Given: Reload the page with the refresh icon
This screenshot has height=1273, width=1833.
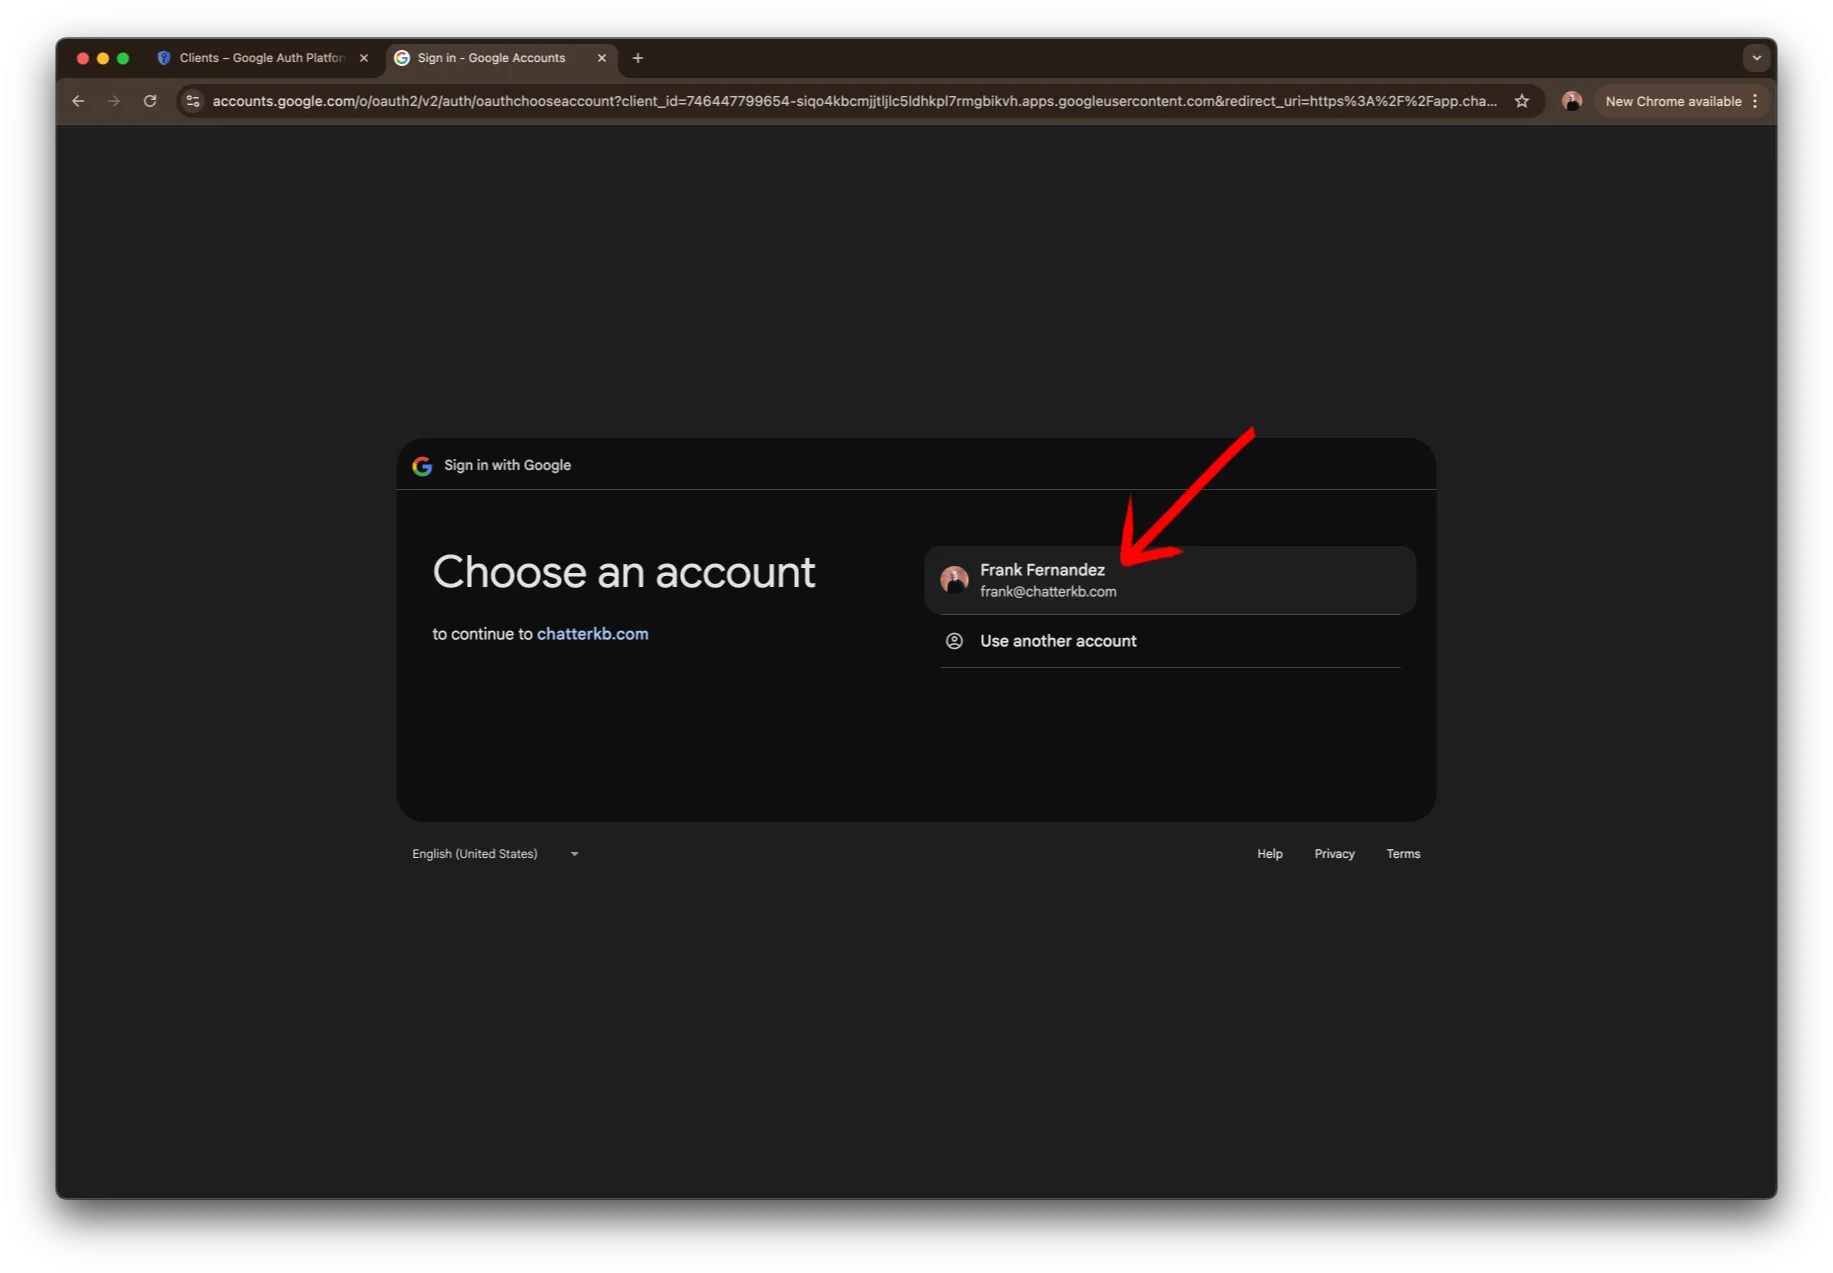Looking at the screenshot, I should (150, 101).
